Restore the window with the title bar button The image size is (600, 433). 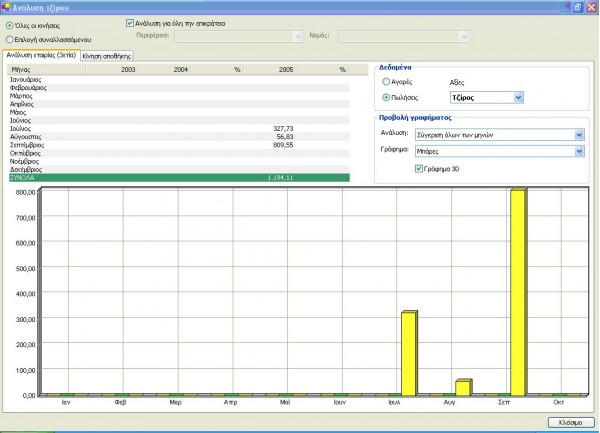click(x=577, y=7)
